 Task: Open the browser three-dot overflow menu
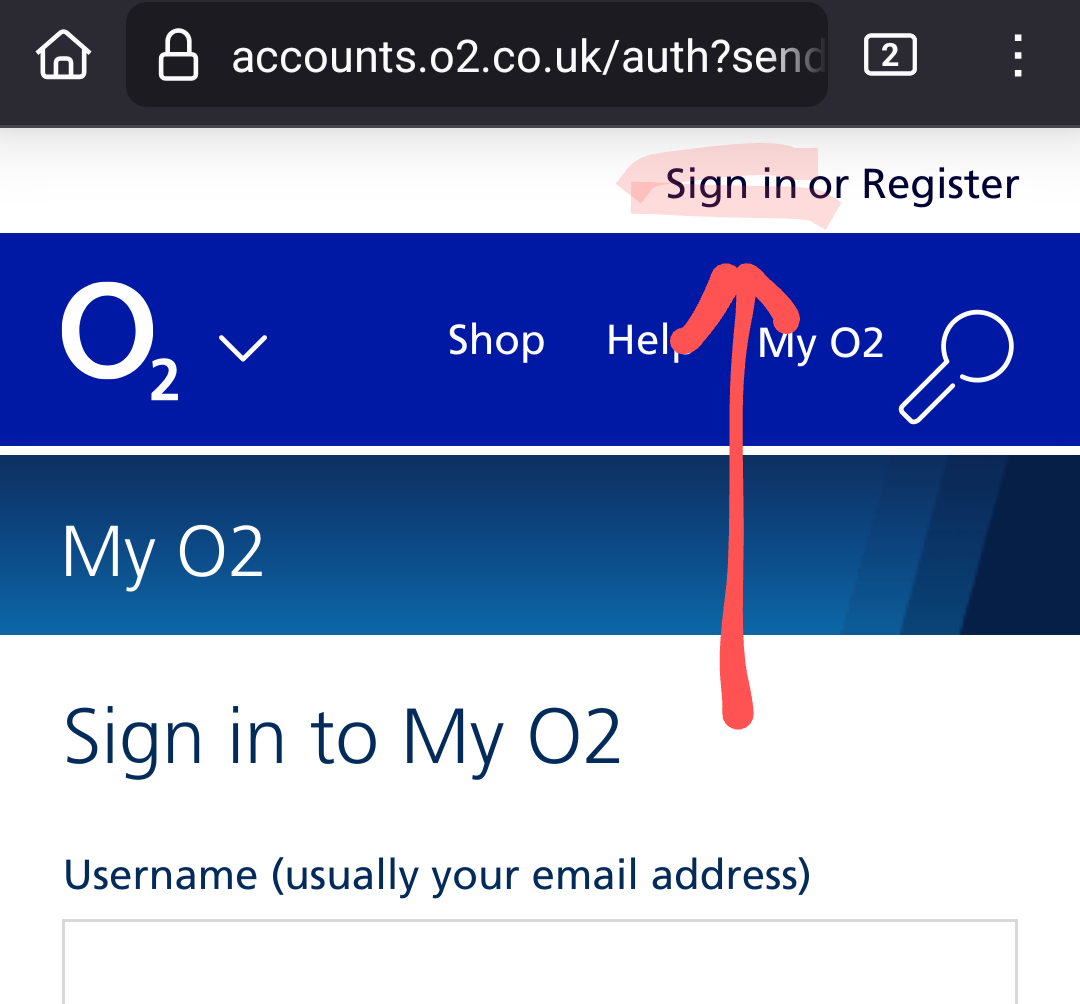tap(1017, 57)
